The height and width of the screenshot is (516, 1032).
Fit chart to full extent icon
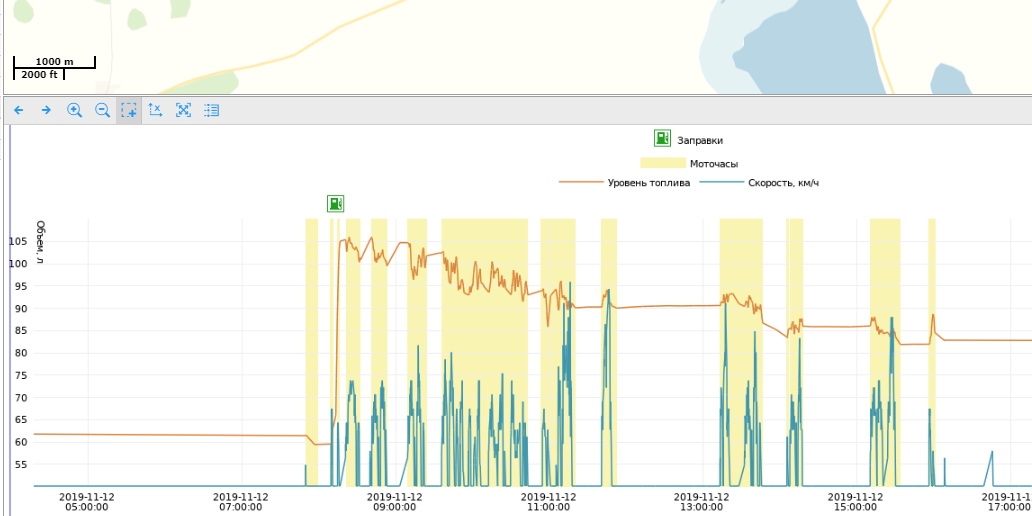point(183,110)
